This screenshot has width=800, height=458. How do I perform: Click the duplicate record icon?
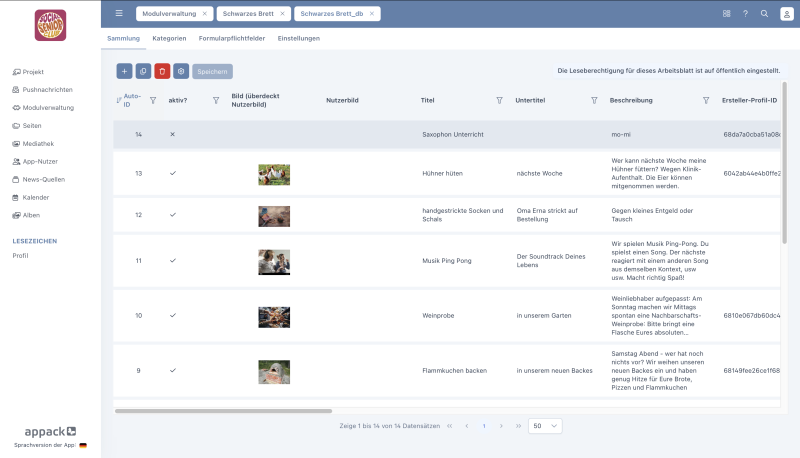pos(143,71)
